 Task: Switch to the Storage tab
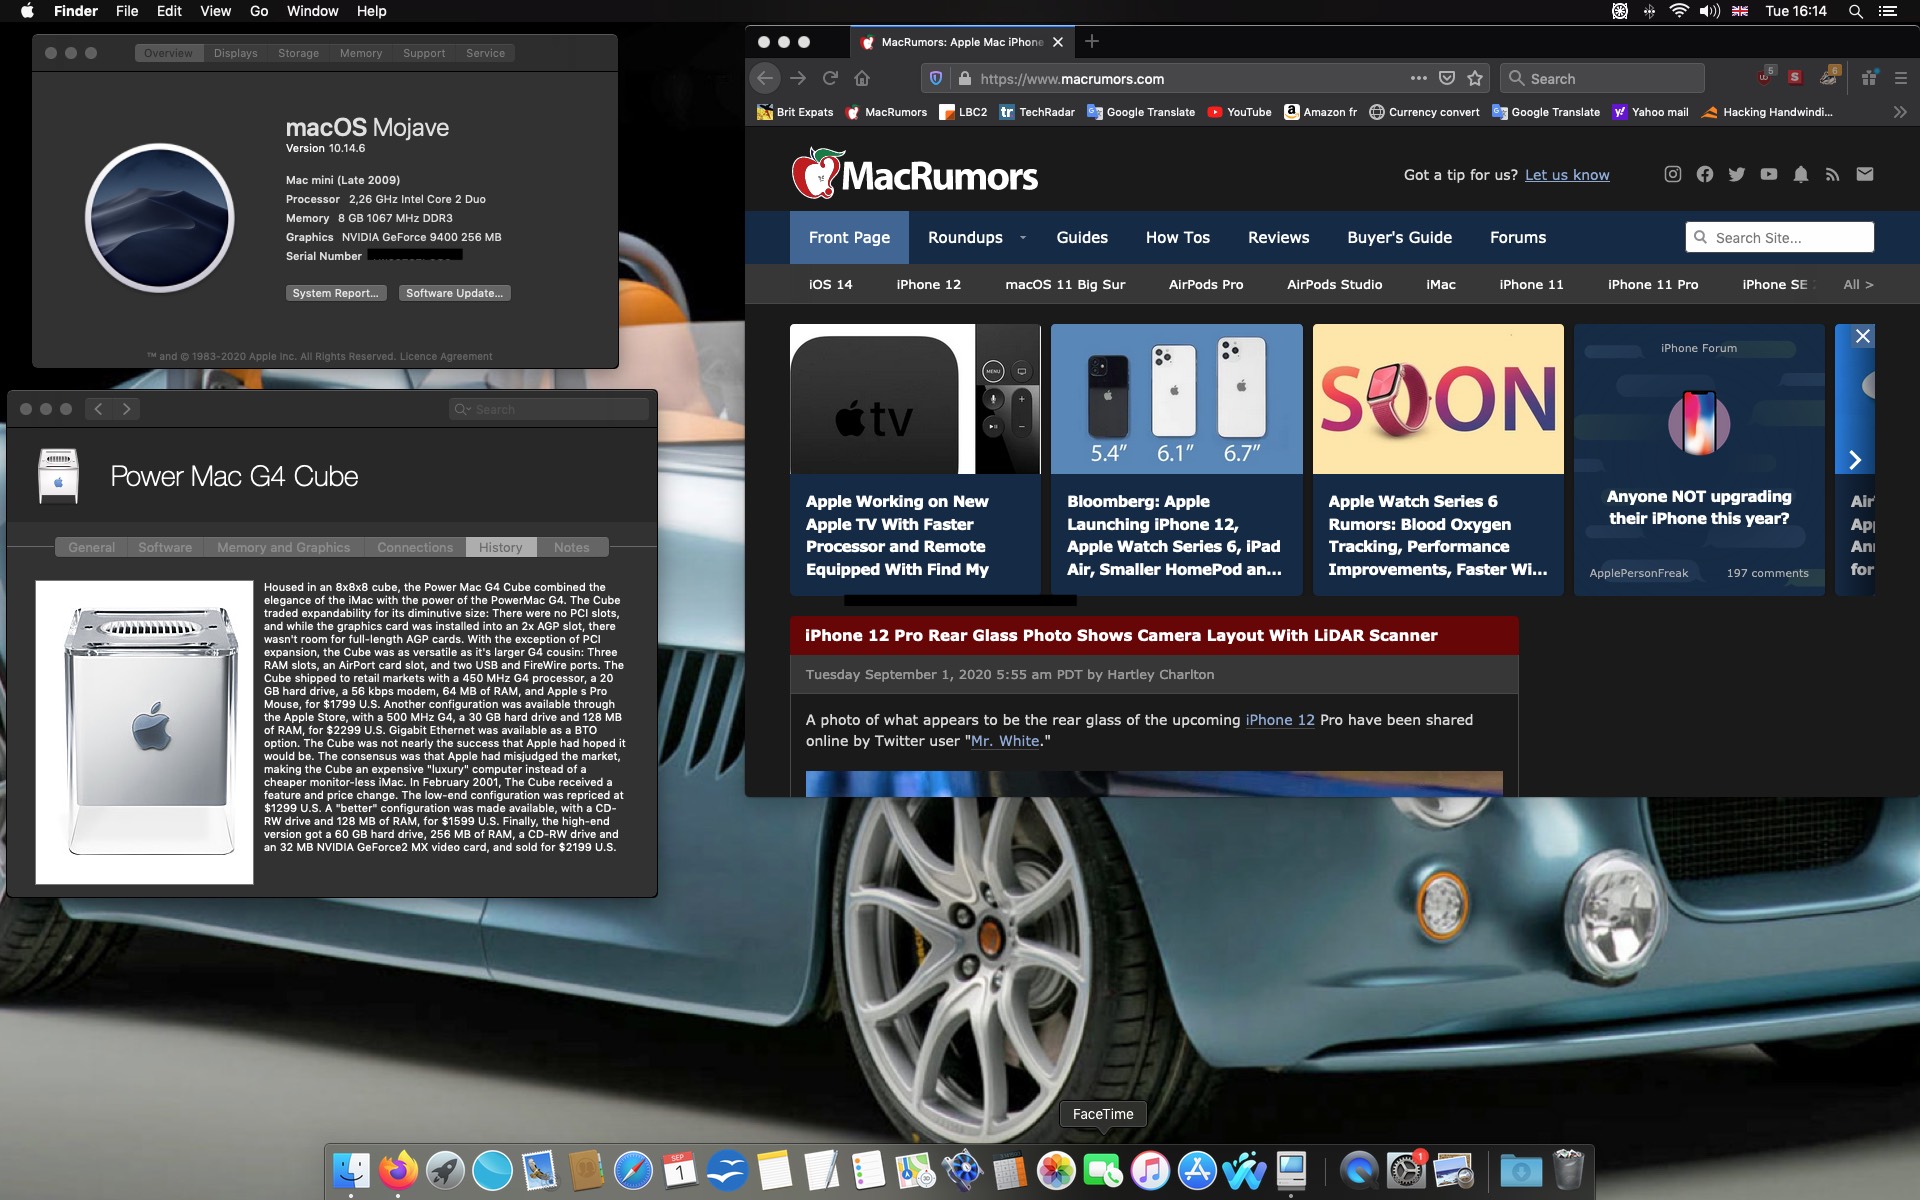[298, 53]
